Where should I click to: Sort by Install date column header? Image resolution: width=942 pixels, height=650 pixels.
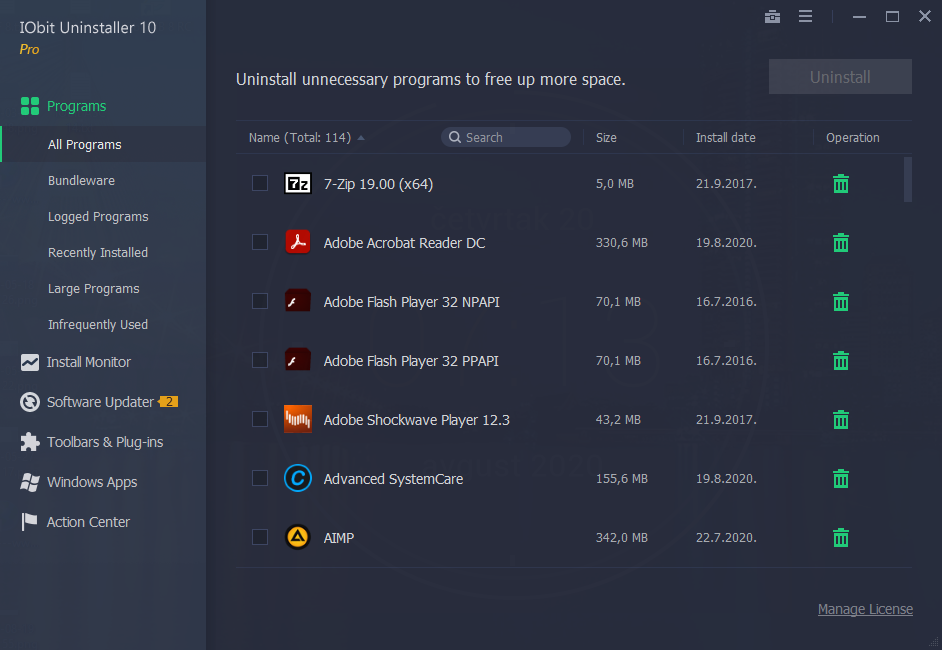coord(725,138)
